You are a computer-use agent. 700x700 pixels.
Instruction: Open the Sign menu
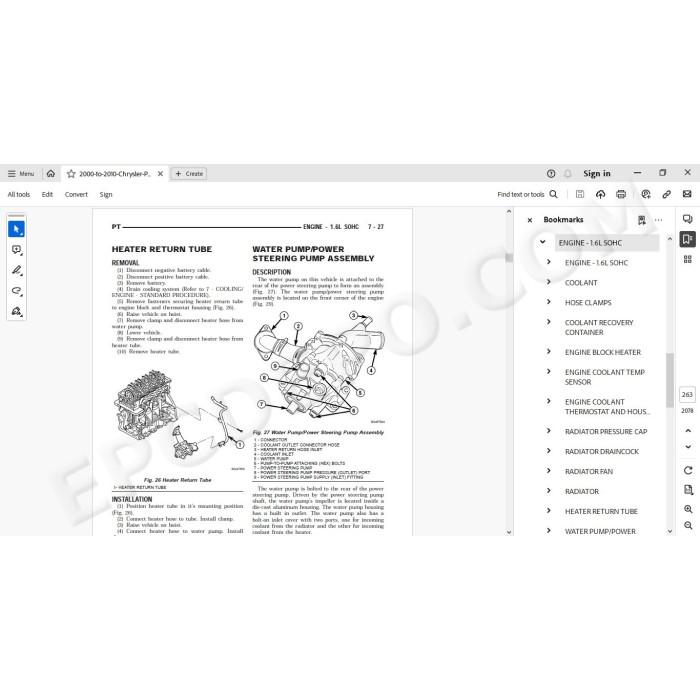(106, 195)
